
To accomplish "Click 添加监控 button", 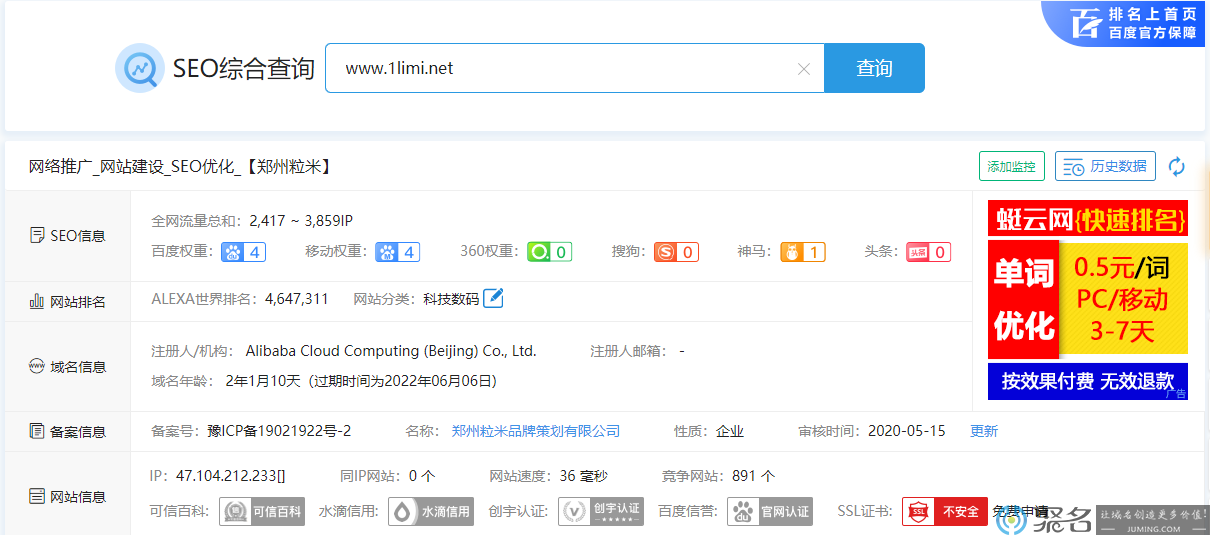I will (x=1011, y=166).
